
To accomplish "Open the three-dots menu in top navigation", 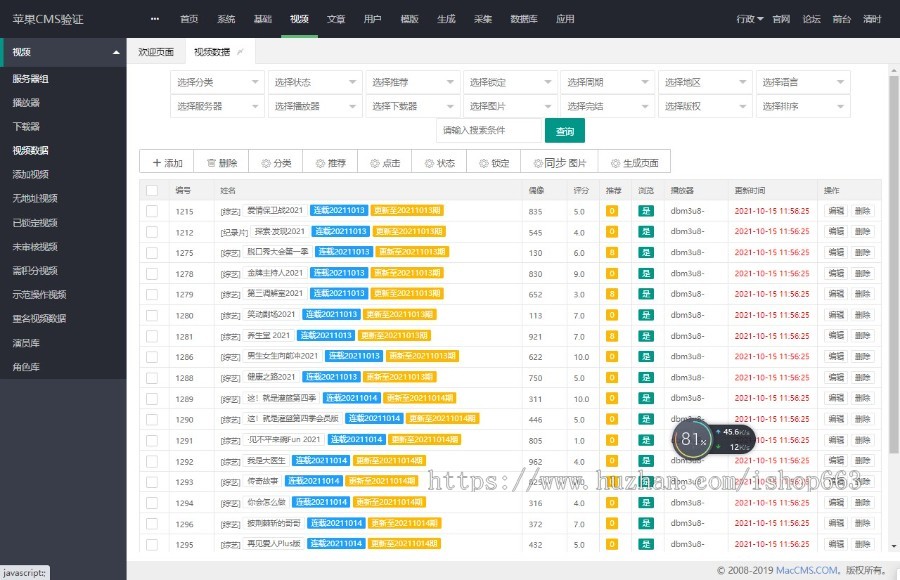I will click(154, 19).
